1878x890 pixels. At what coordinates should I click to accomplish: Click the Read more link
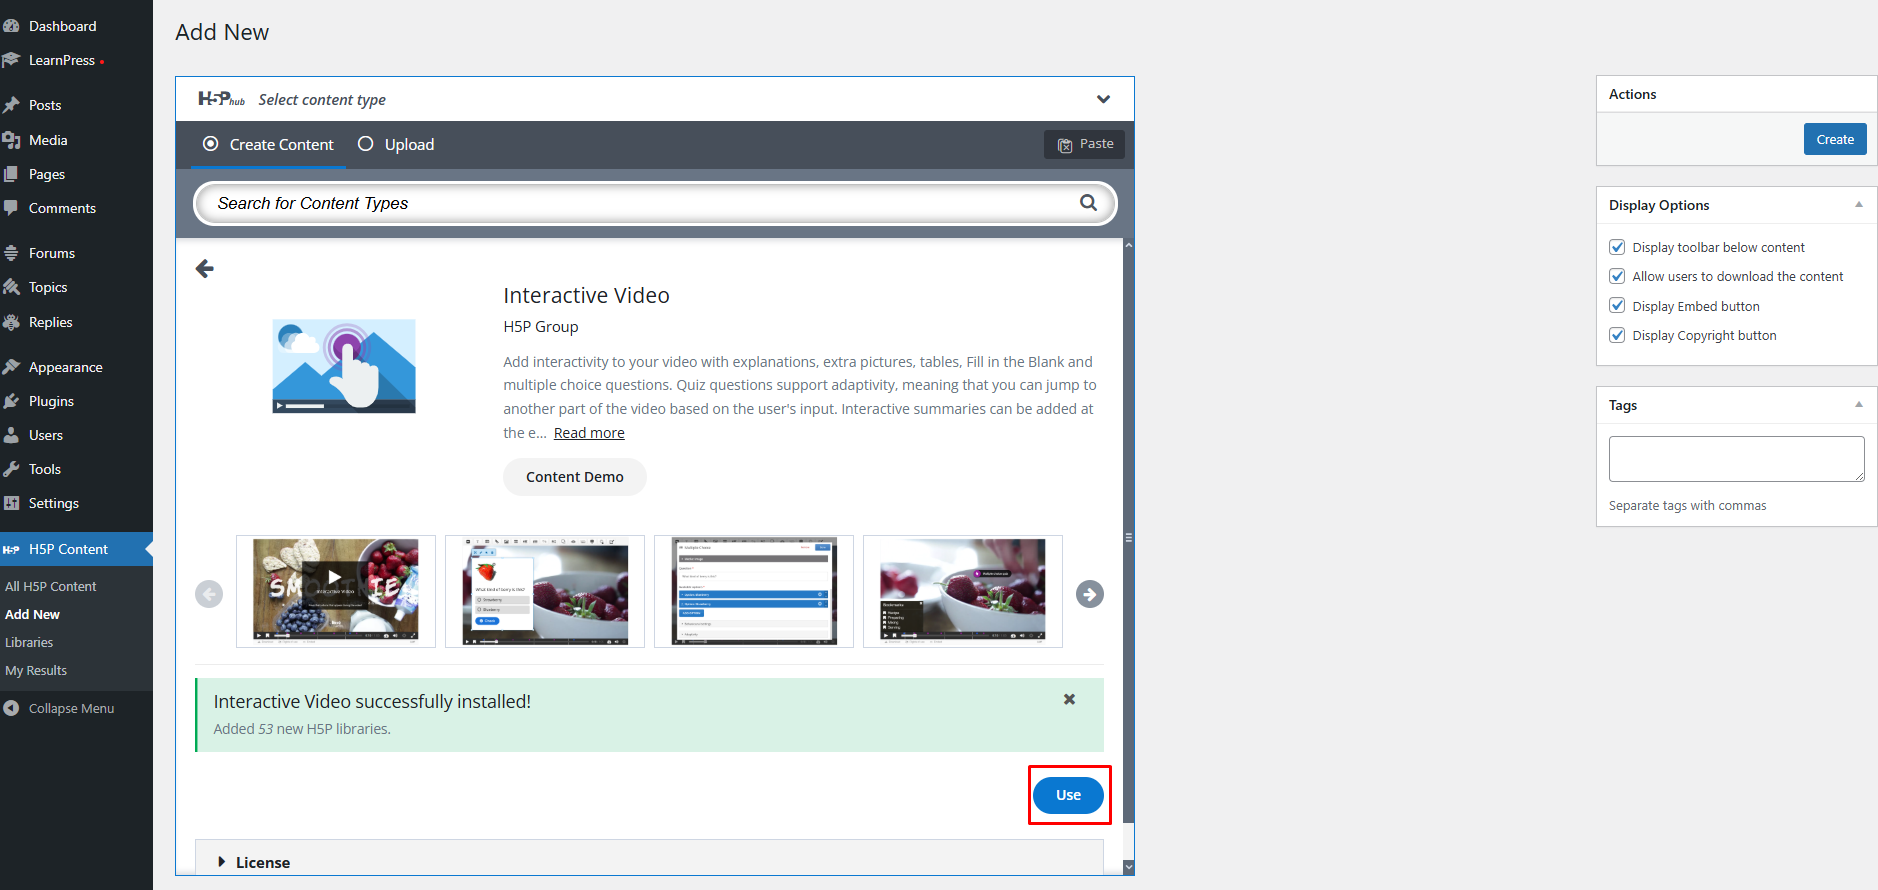[x=589, y=433]
